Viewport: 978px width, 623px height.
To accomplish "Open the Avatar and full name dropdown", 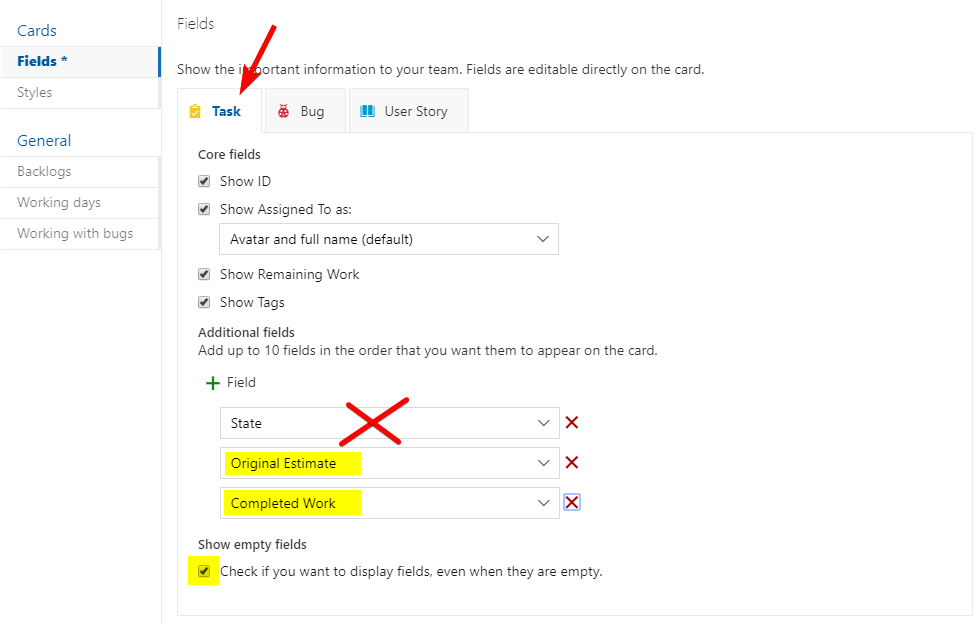I will (544, 239).
